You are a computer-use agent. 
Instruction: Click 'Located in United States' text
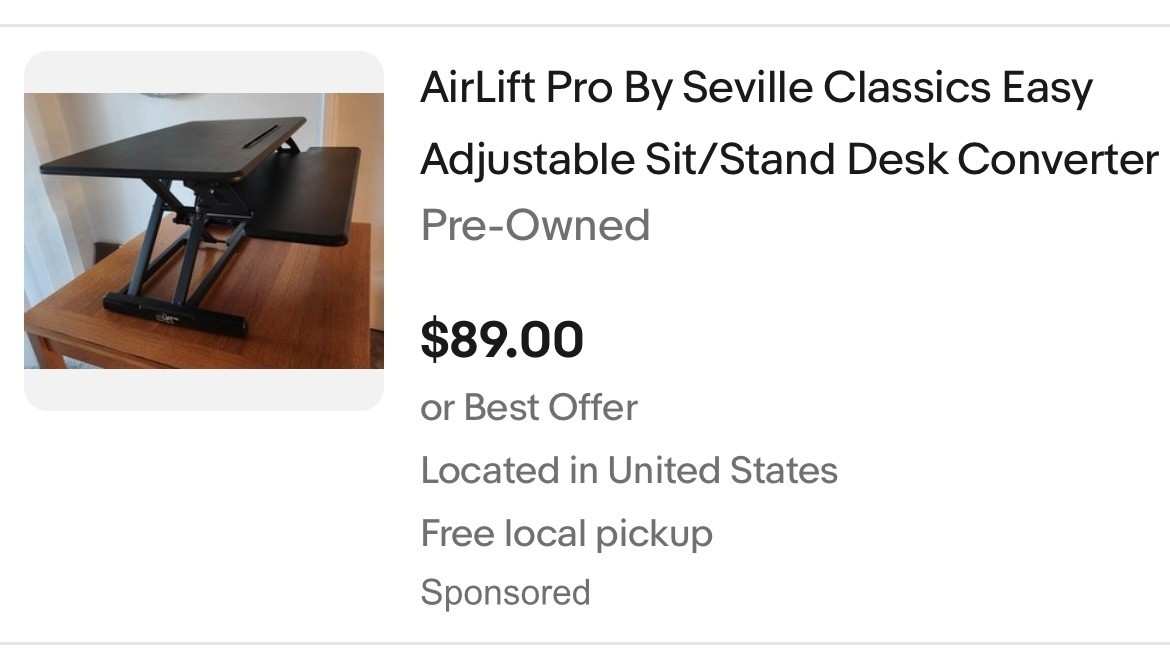pyautogui.click(x=629, y=470)
